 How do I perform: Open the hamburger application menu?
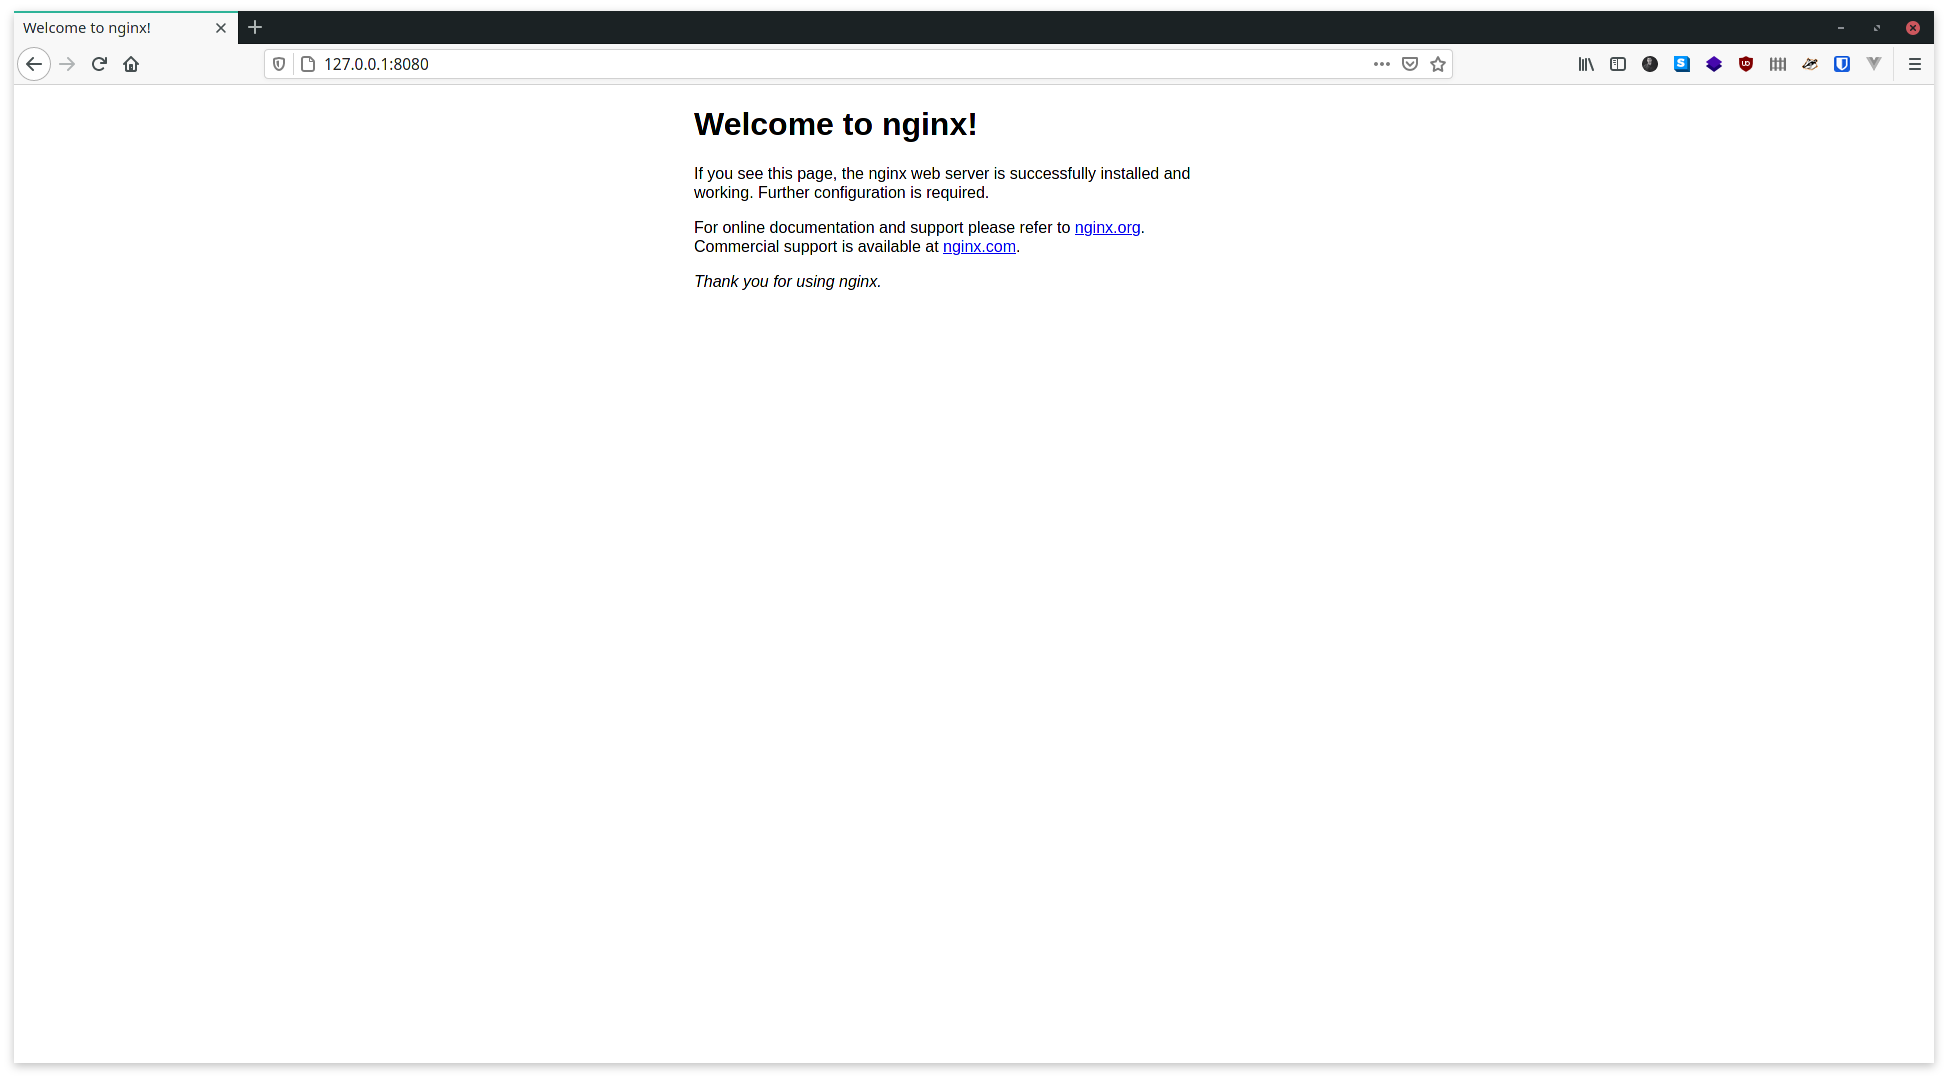click(x=1915, y=64)
